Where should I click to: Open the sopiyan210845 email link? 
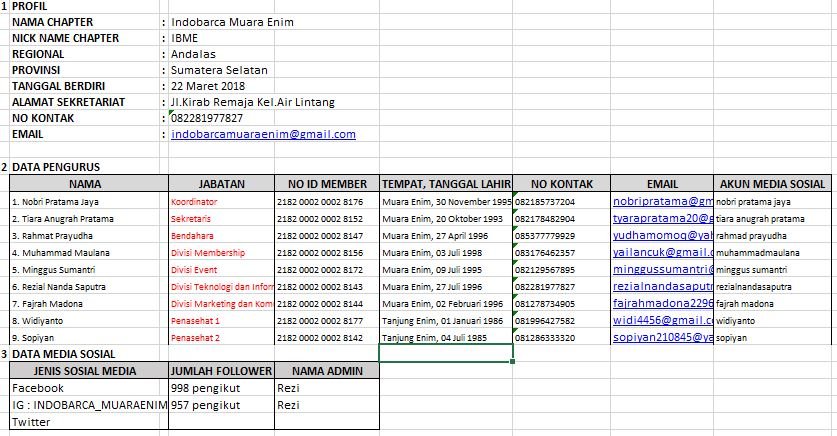[x=662, y=337]
